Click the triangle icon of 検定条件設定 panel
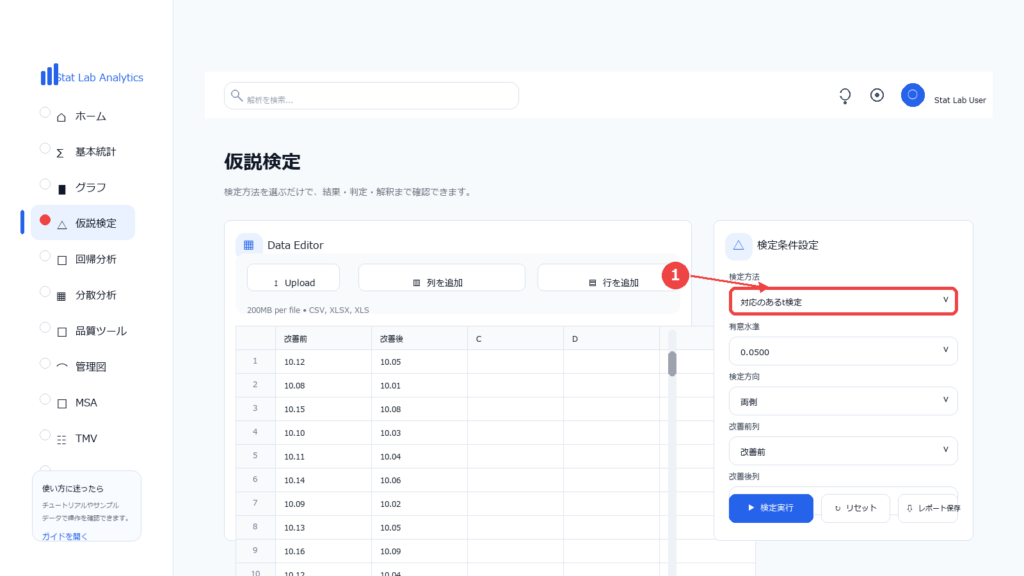The width and height of the screenshot is (1024, 576). [739, 246]
